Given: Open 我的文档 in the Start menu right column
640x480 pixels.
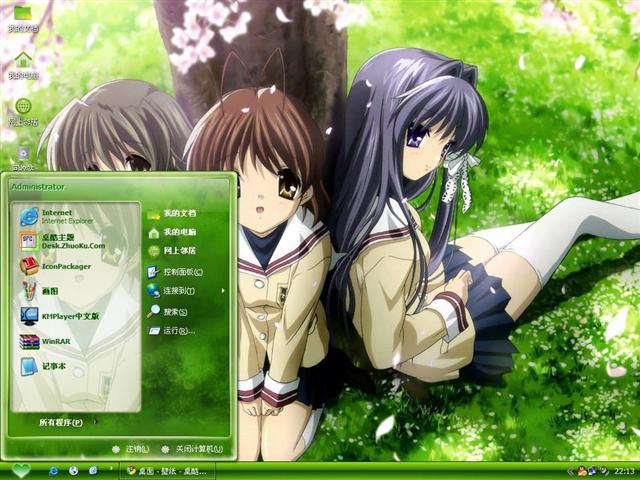Looking at the screenshot, I should (x=171, y=213).
